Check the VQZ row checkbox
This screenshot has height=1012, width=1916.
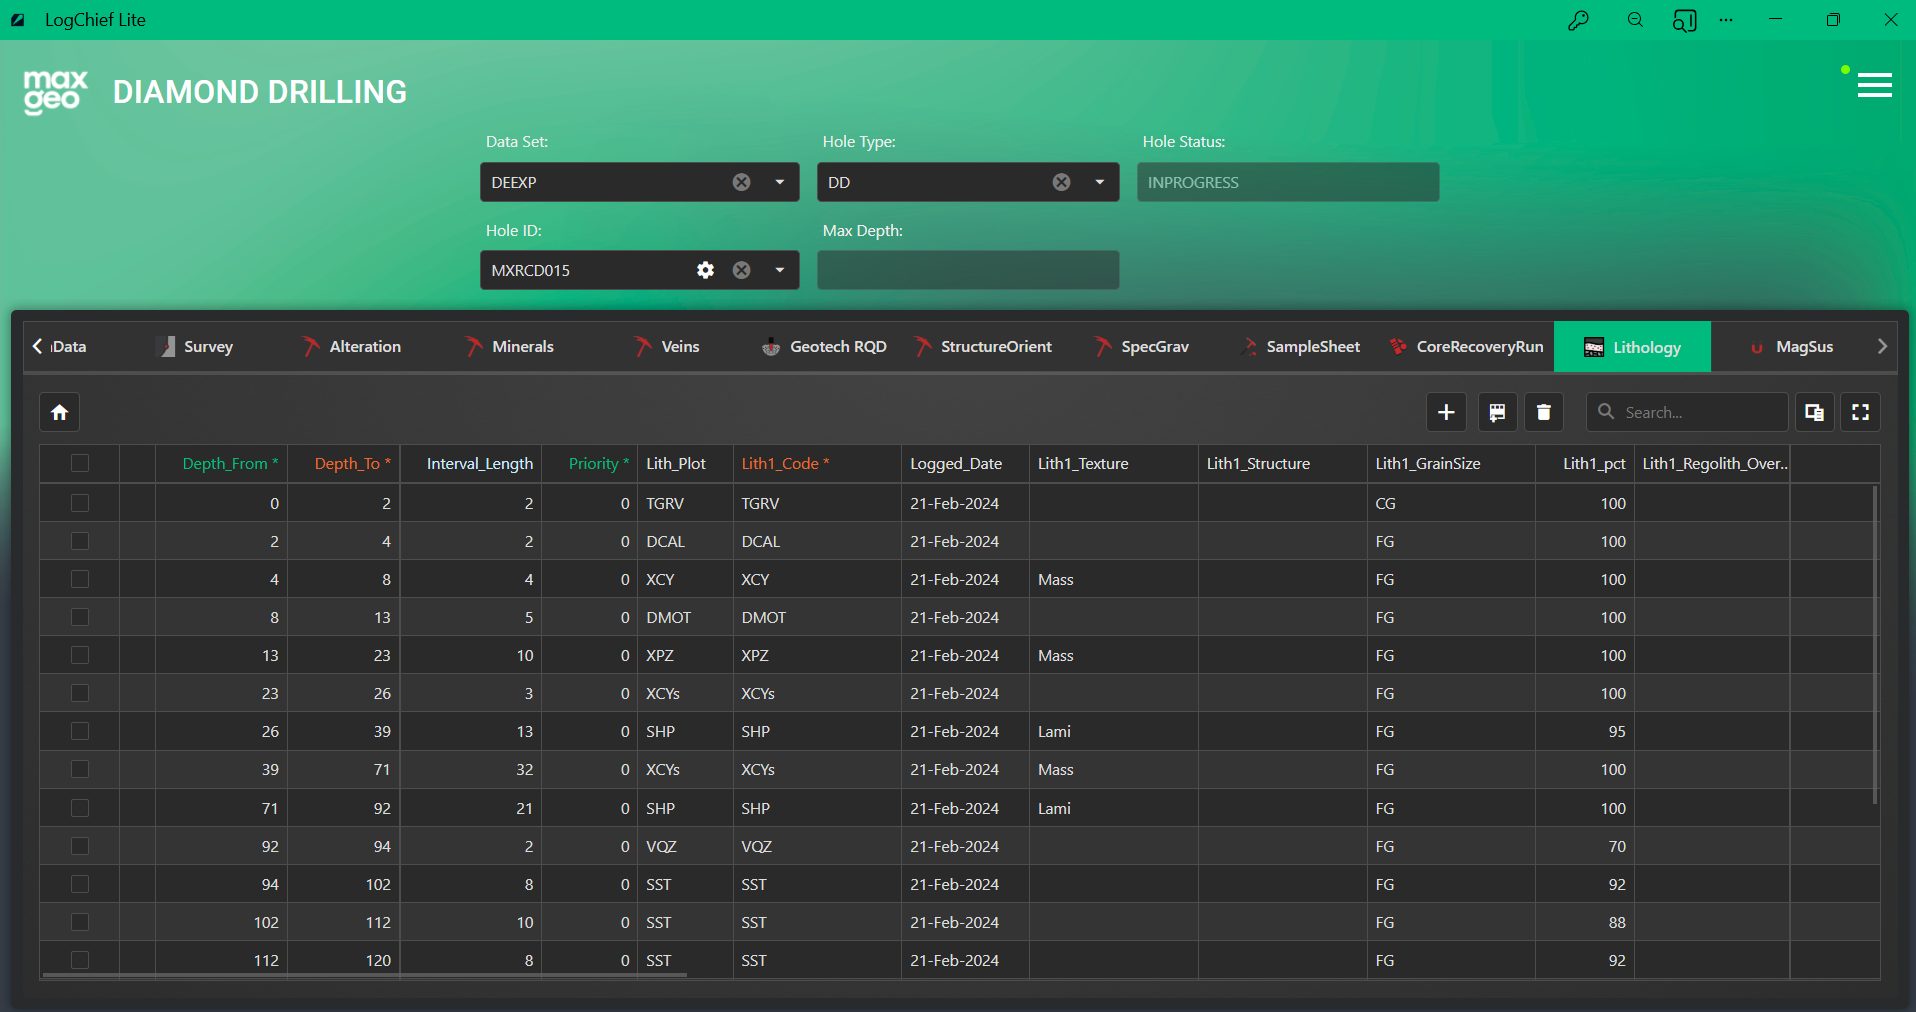click(80, 846)
